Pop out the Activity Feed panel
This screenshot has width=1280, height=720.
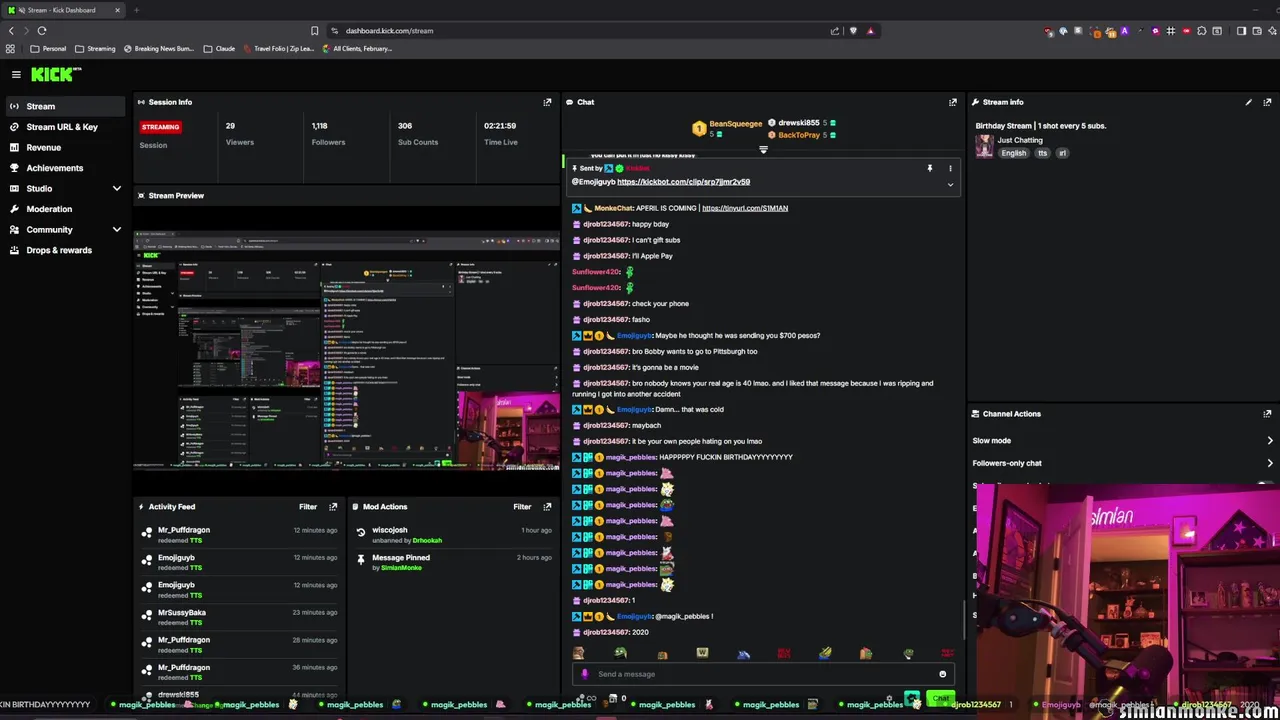333,507
